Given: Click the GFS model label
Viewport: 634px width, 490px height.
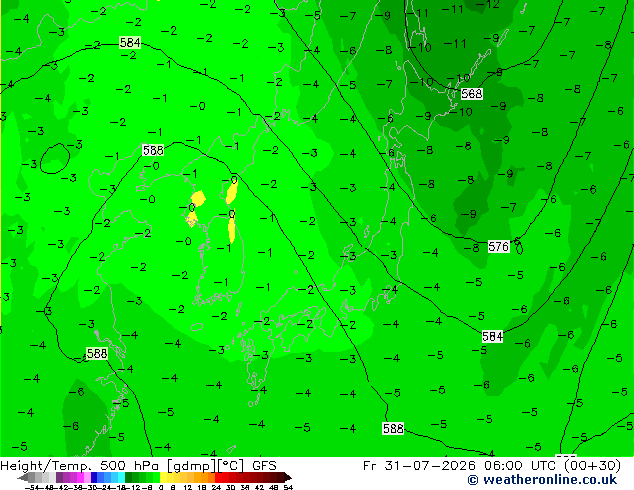Looking at the screenshot, I should [x=264, y=466].
